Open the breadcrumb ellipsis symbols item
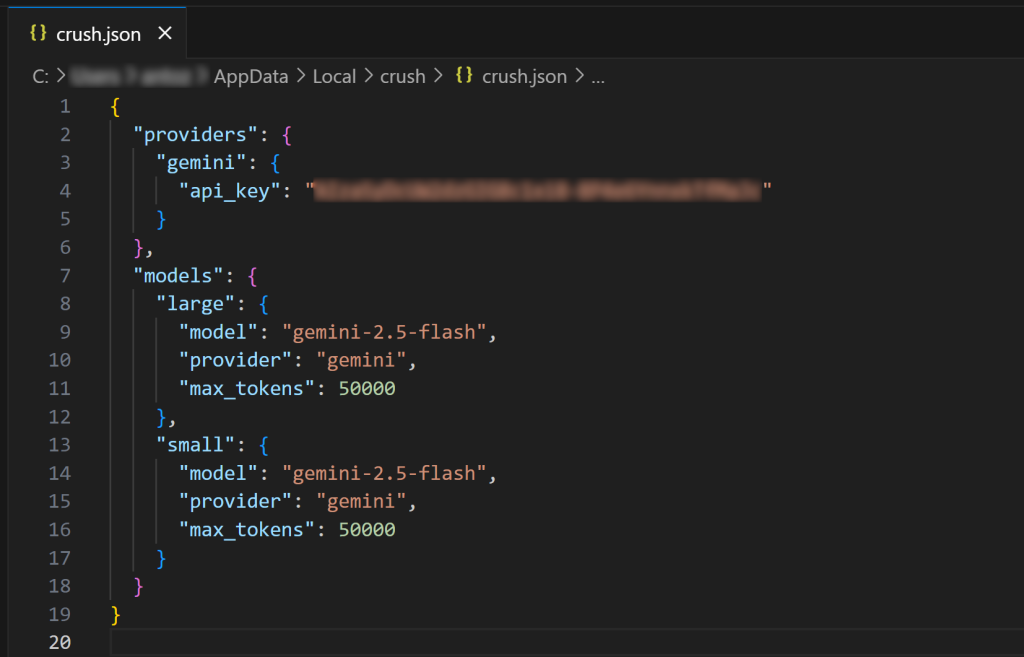 pyautogui.click(x=598, y=76)
